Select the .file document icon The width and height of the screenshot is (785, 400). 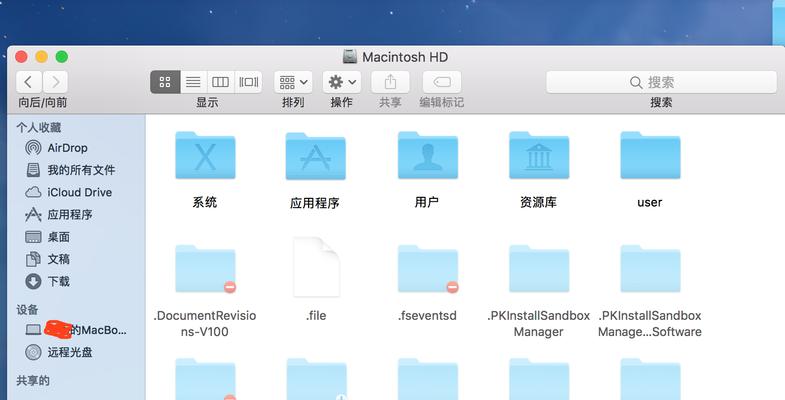tap(316, 267)
